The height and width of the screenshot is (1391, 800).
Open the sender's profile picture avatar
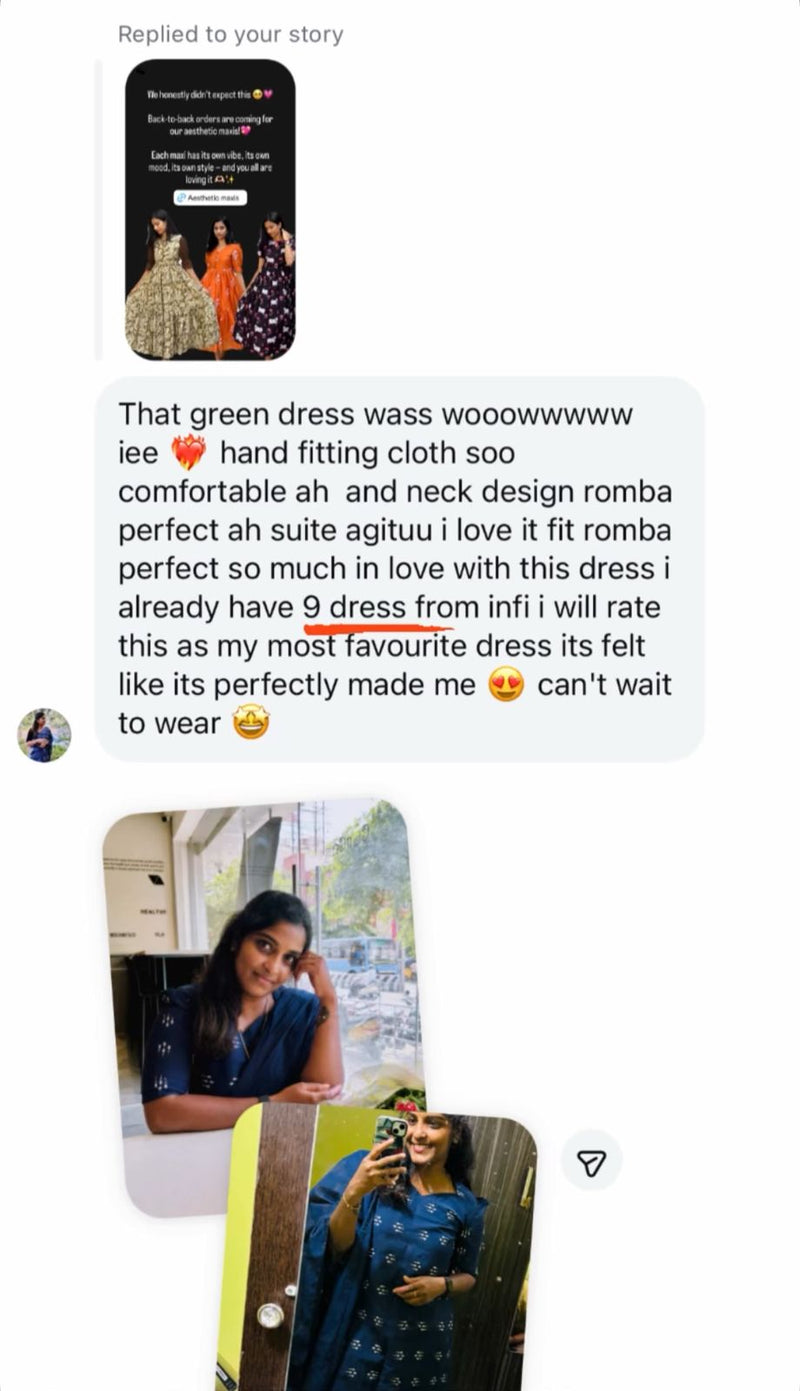click(x=44, y=736)
